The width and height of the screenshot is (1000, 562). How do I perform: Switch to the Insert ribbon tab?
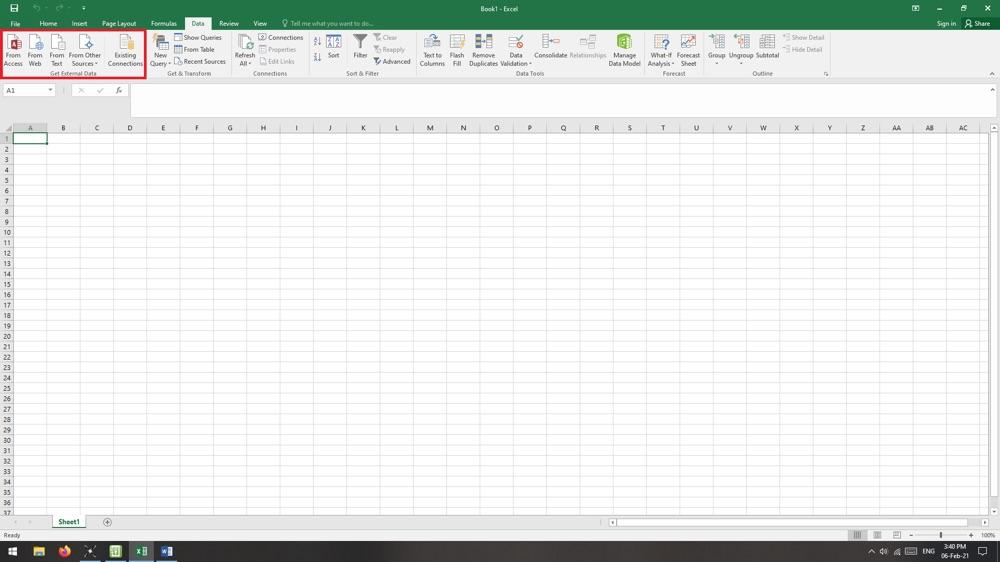pyautogui.click(x=79, y=23)
